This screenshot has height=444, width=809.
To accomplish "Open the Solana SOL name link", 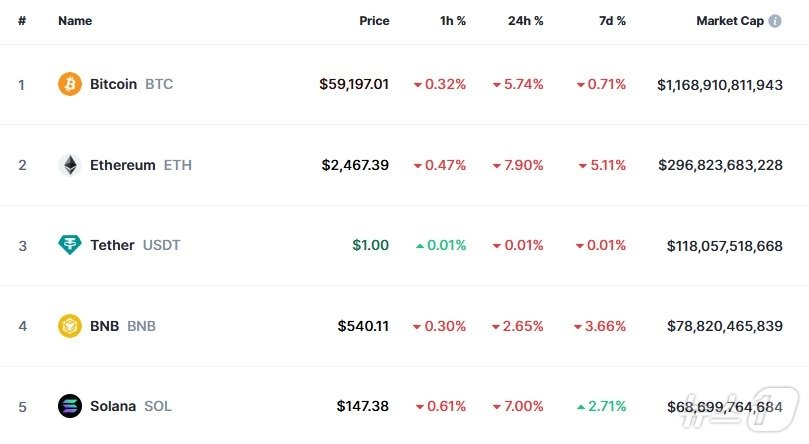I will click(113, 406).
